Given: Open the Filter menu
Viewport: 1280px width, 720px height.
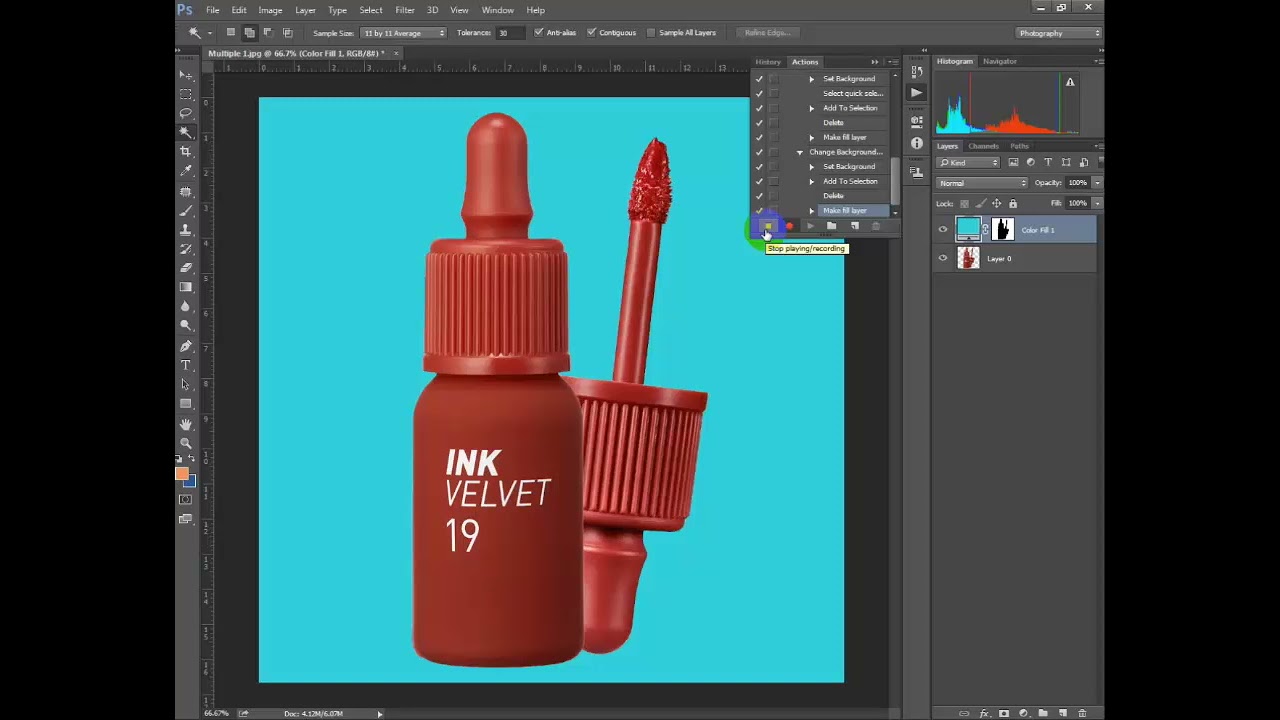Looking at the screenshot, I should coord(404,10).
